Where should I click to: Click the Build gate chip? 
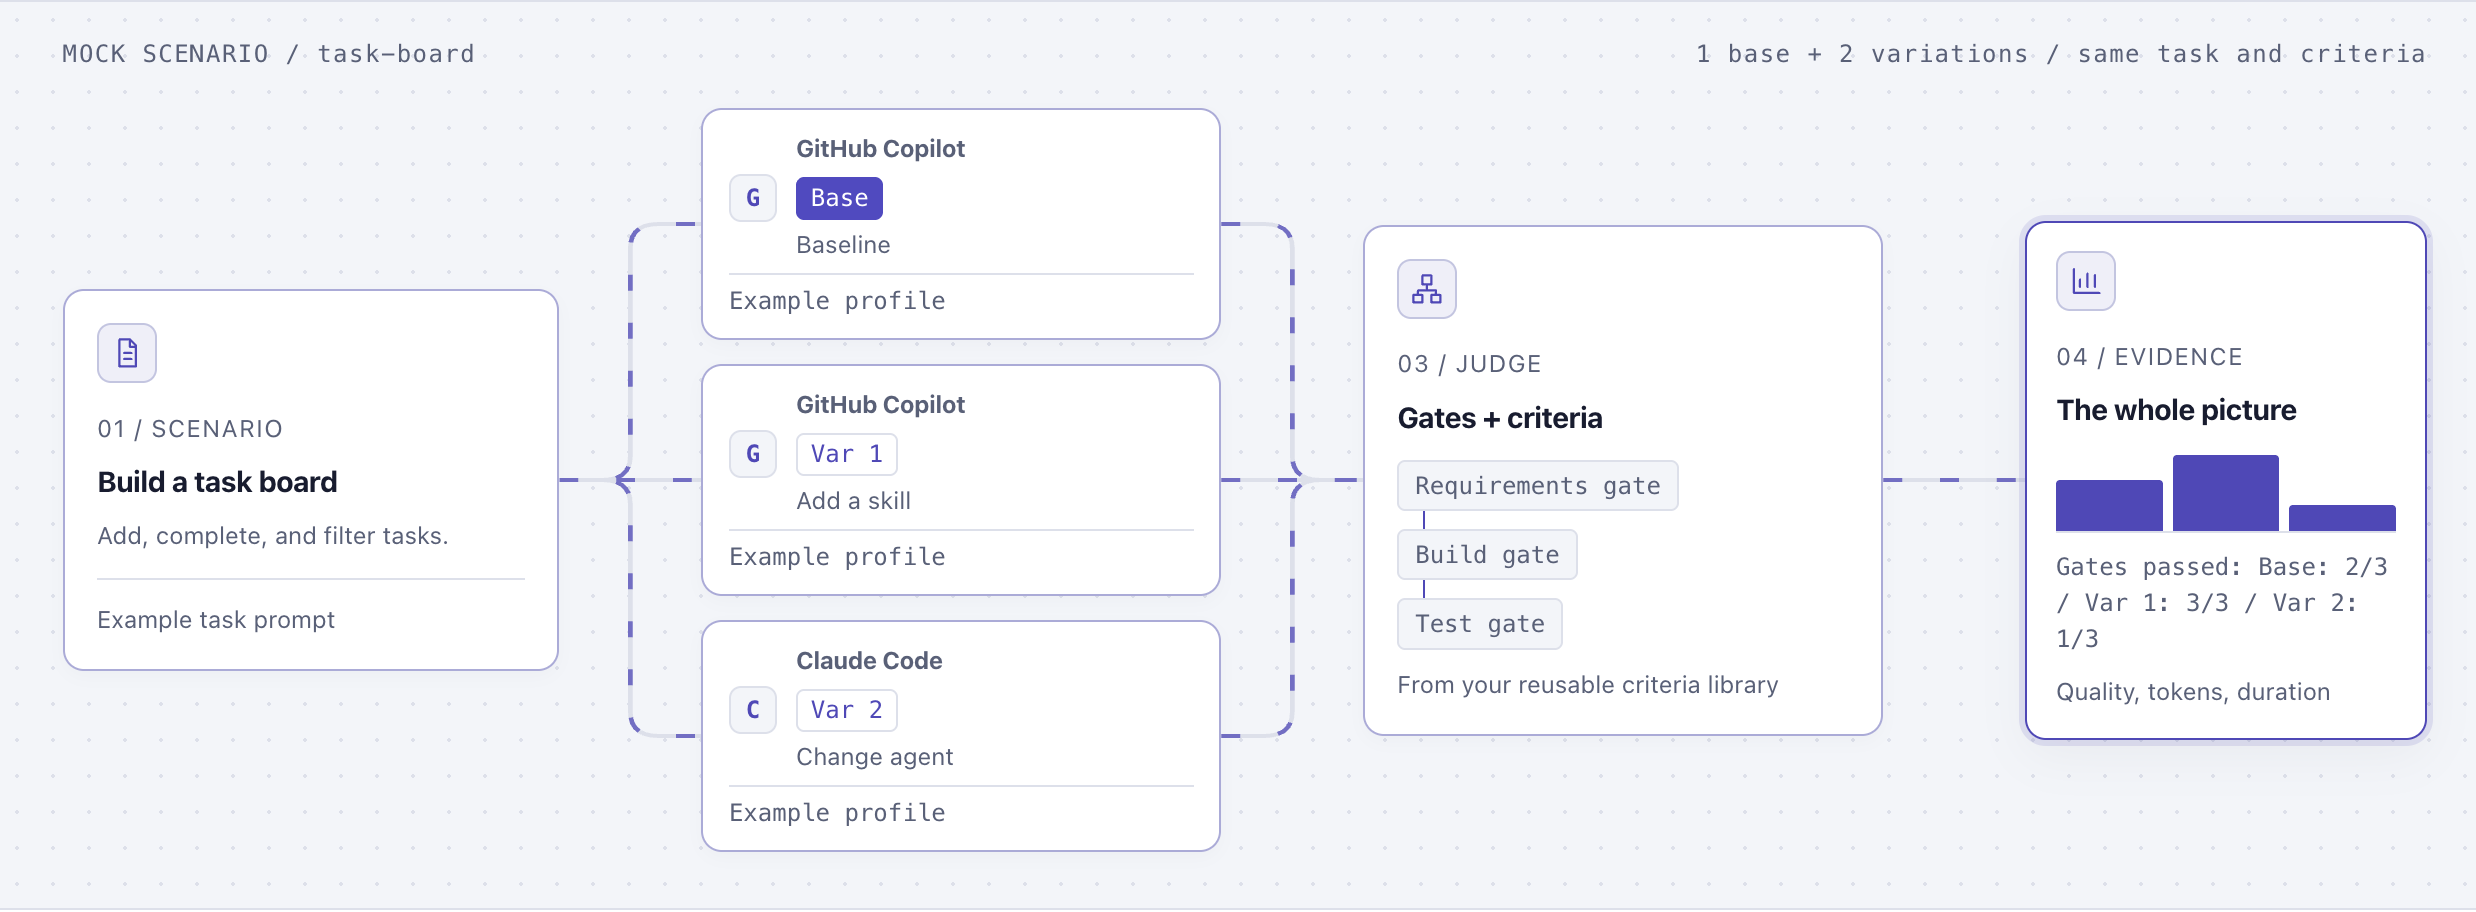click(x=1487, y=555)
